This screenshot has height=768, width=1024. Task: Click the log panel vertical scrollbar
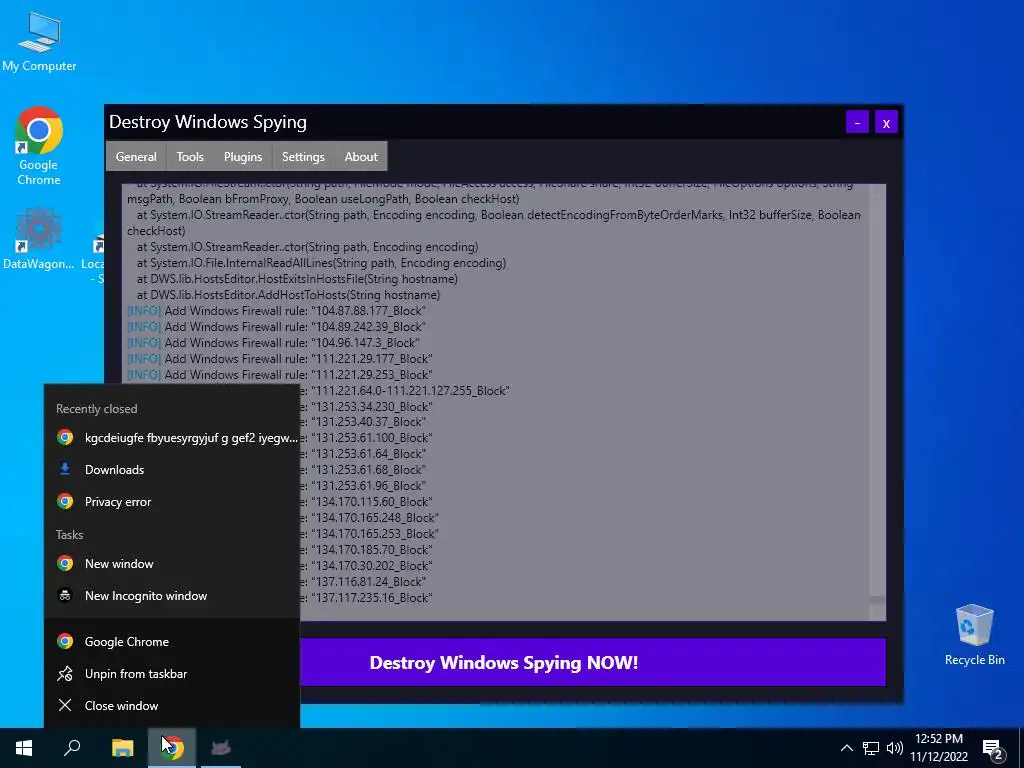point(878,402)
